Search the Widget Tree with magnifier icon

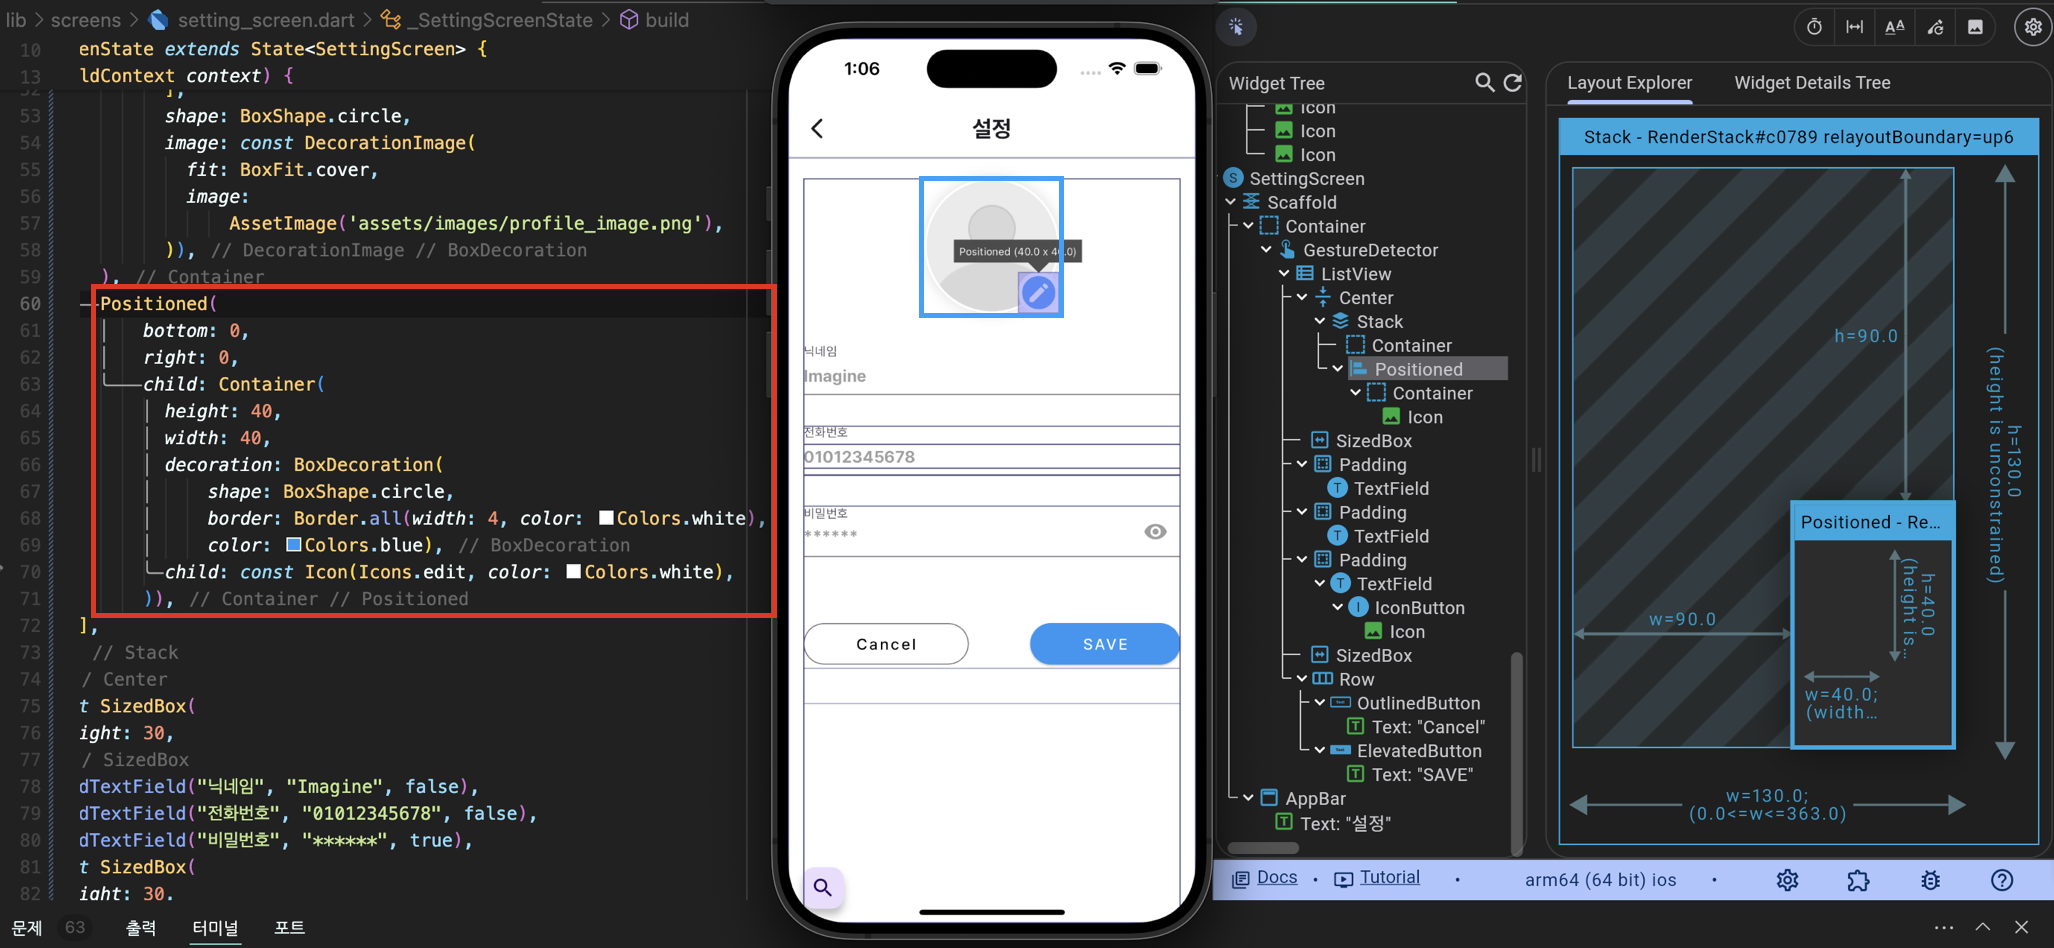point(1485,83)
